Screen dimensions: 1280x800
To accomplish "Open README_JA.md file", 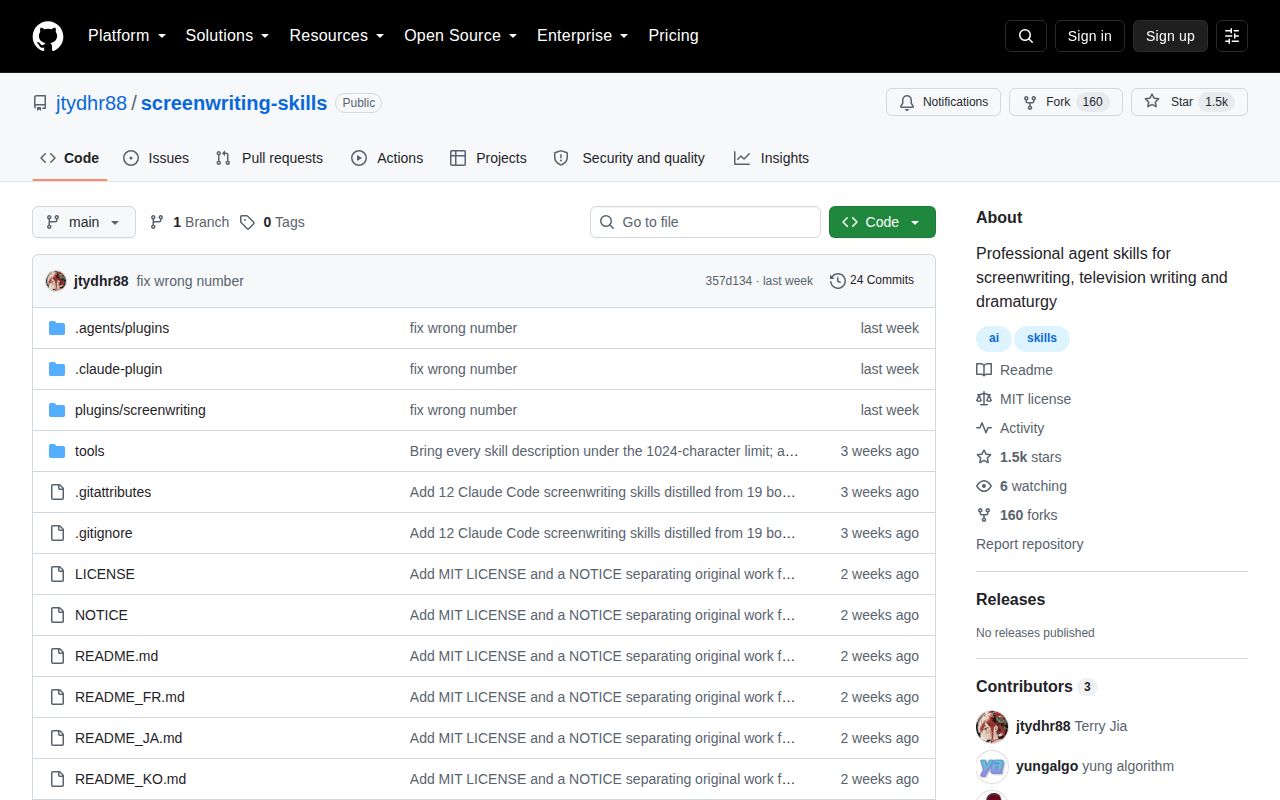I will pos(128,738).
